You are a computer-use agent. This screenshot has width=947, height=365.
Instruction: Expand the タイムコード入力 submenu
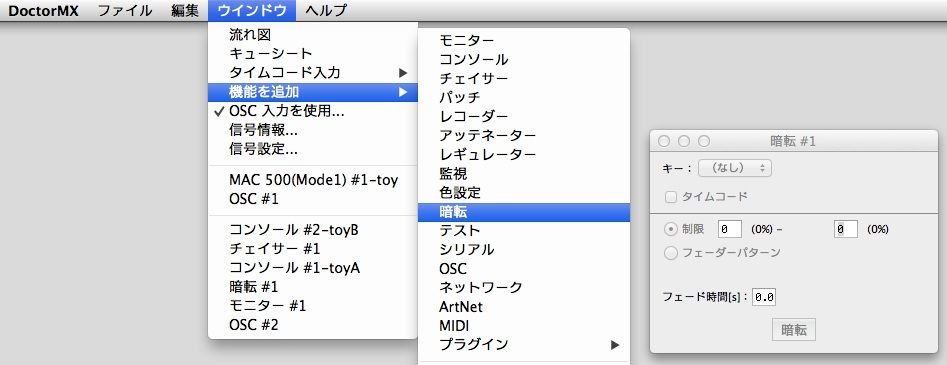coord(313,73)
